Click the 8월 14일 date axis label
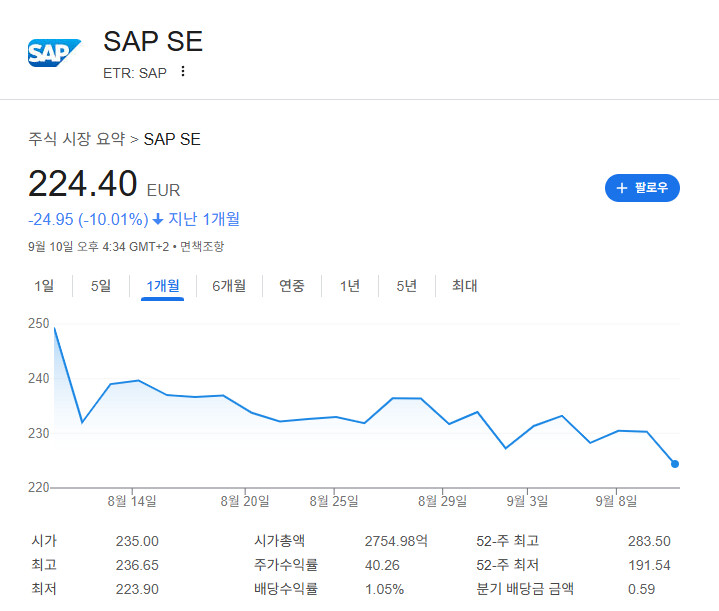The width and height of the screenshot is (719, 611). click(132, 500)
